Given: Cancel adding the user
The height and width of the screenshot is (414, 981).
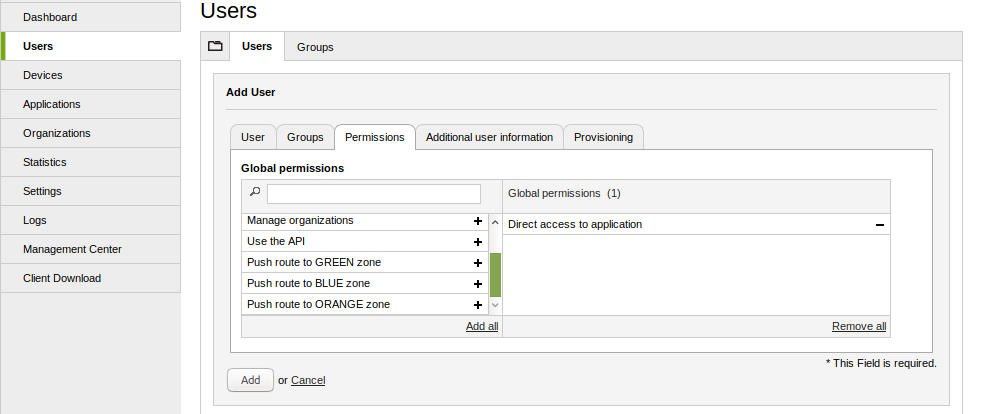Looking at the screenshot, I should pyautogui.click(x=308, y=380).
